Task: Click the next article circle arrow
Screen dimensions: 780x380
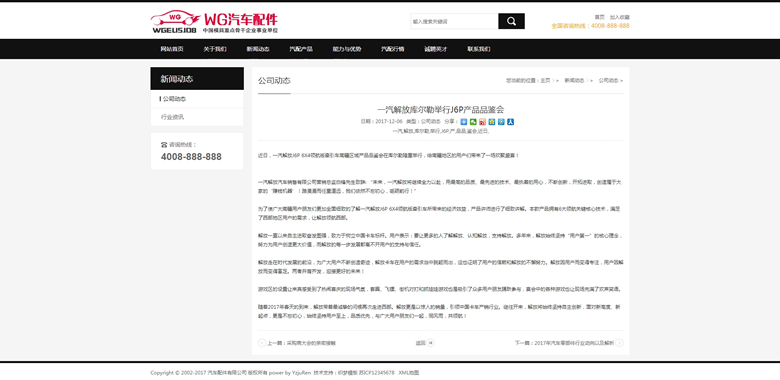Action: (619, 343)
